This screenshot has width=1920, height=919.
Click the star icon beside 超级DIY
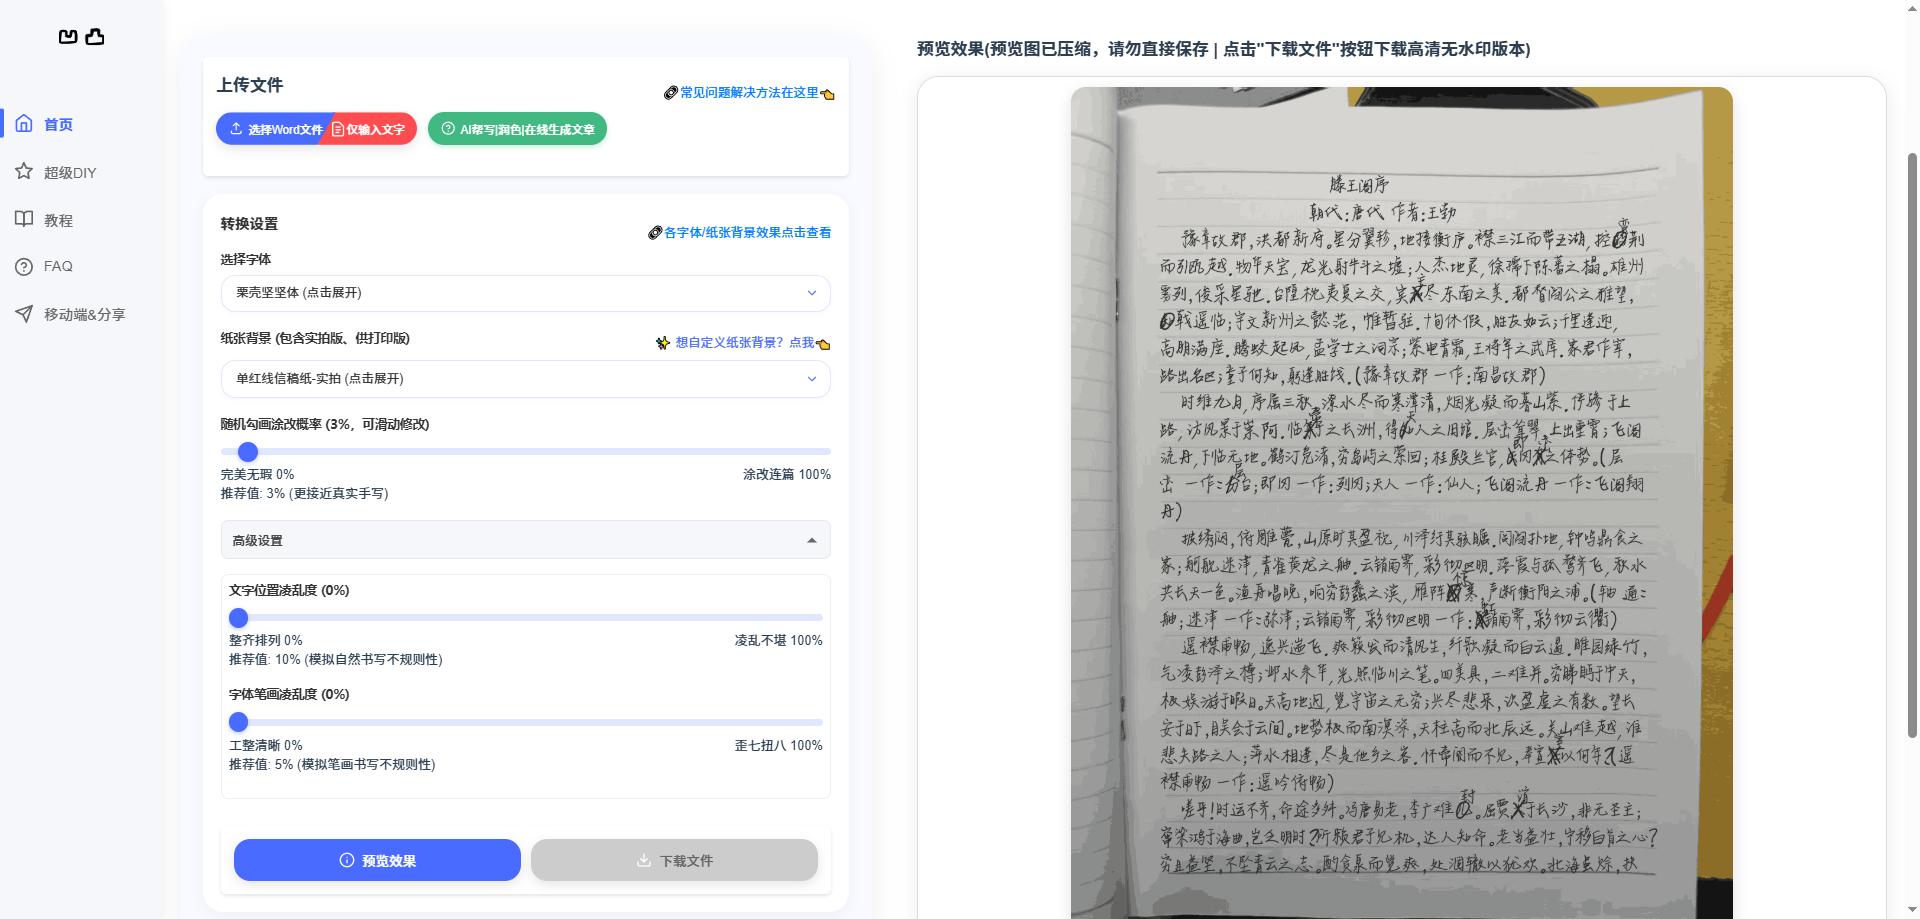[24, 171]
